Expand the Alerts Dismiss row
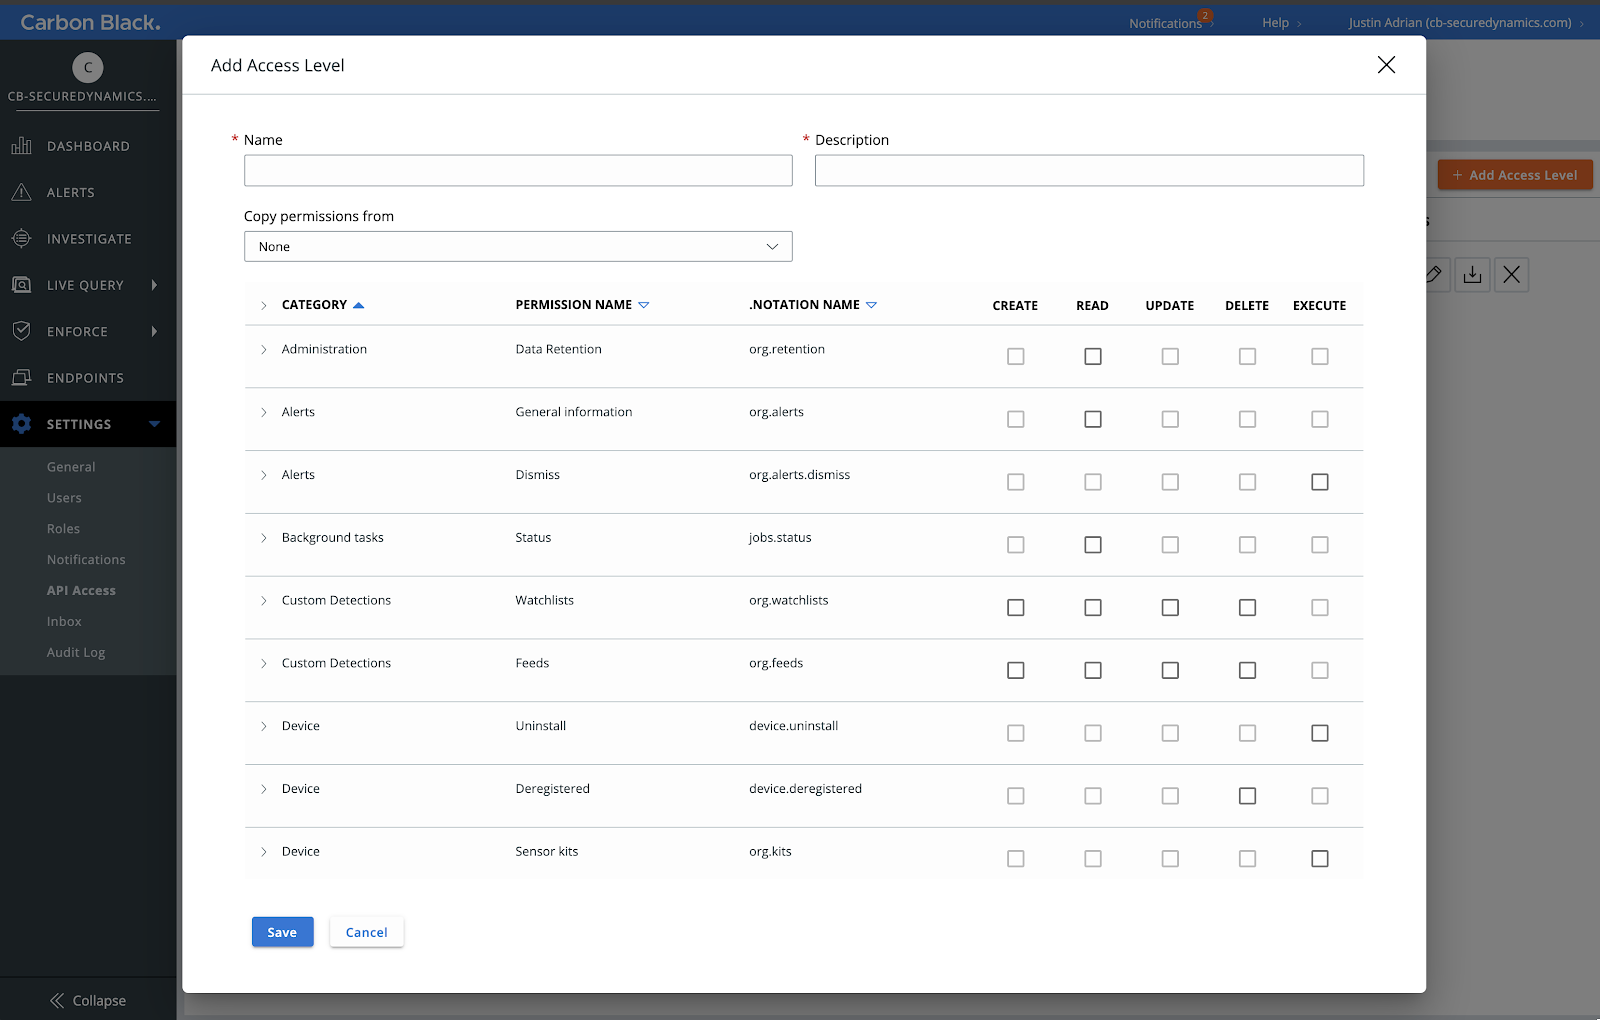1600x1020 pixels. click(264, 475)
